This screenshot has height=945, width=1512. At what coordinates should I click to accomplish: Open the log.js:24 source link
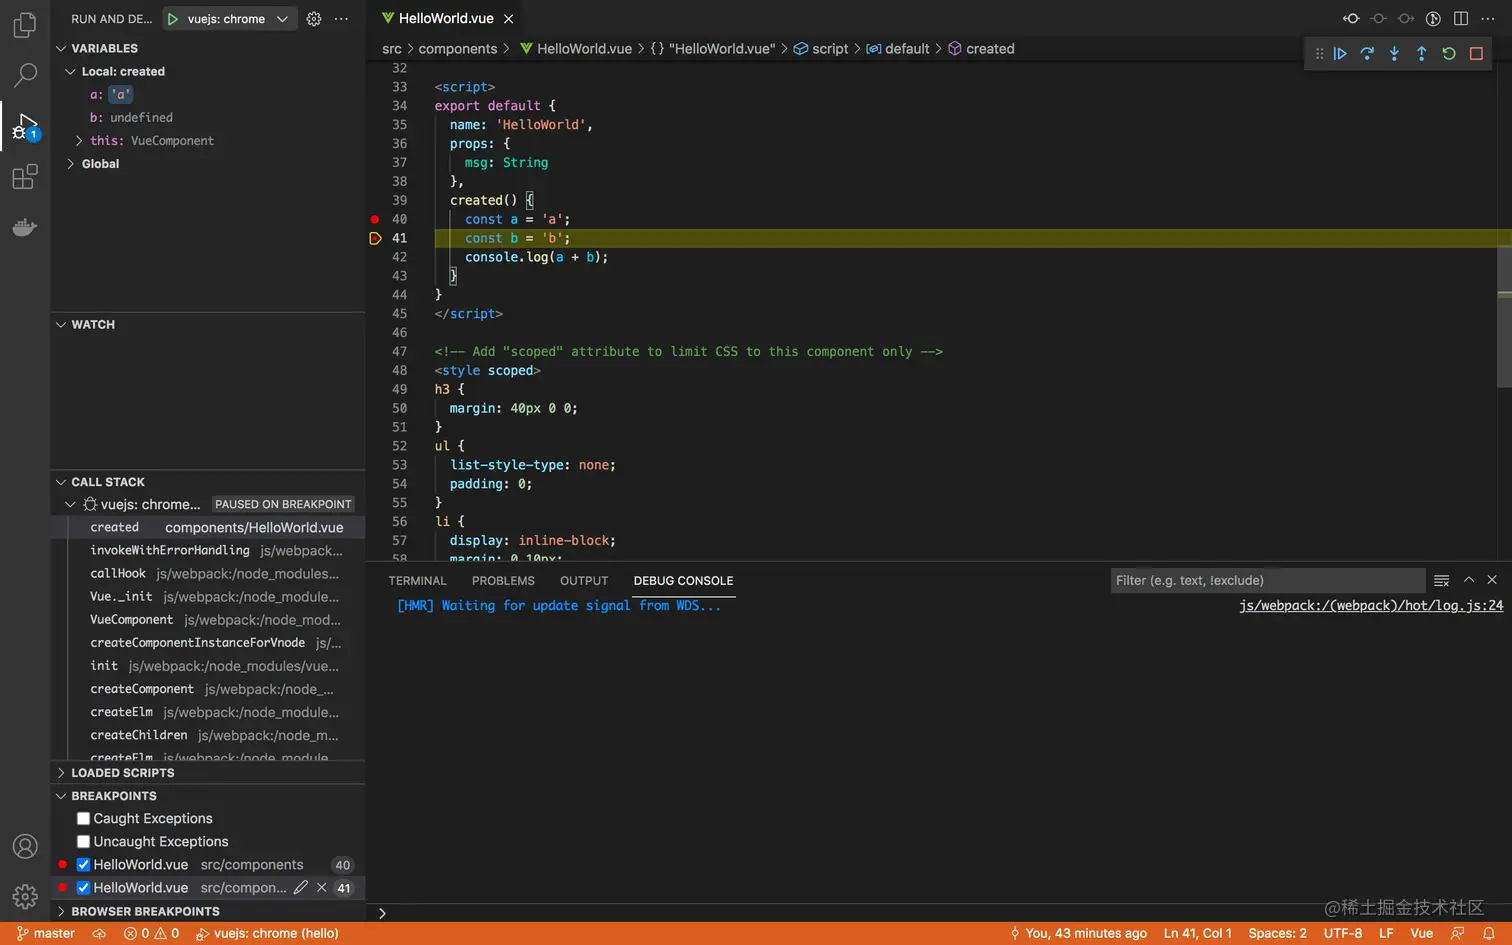point(1370,606)
